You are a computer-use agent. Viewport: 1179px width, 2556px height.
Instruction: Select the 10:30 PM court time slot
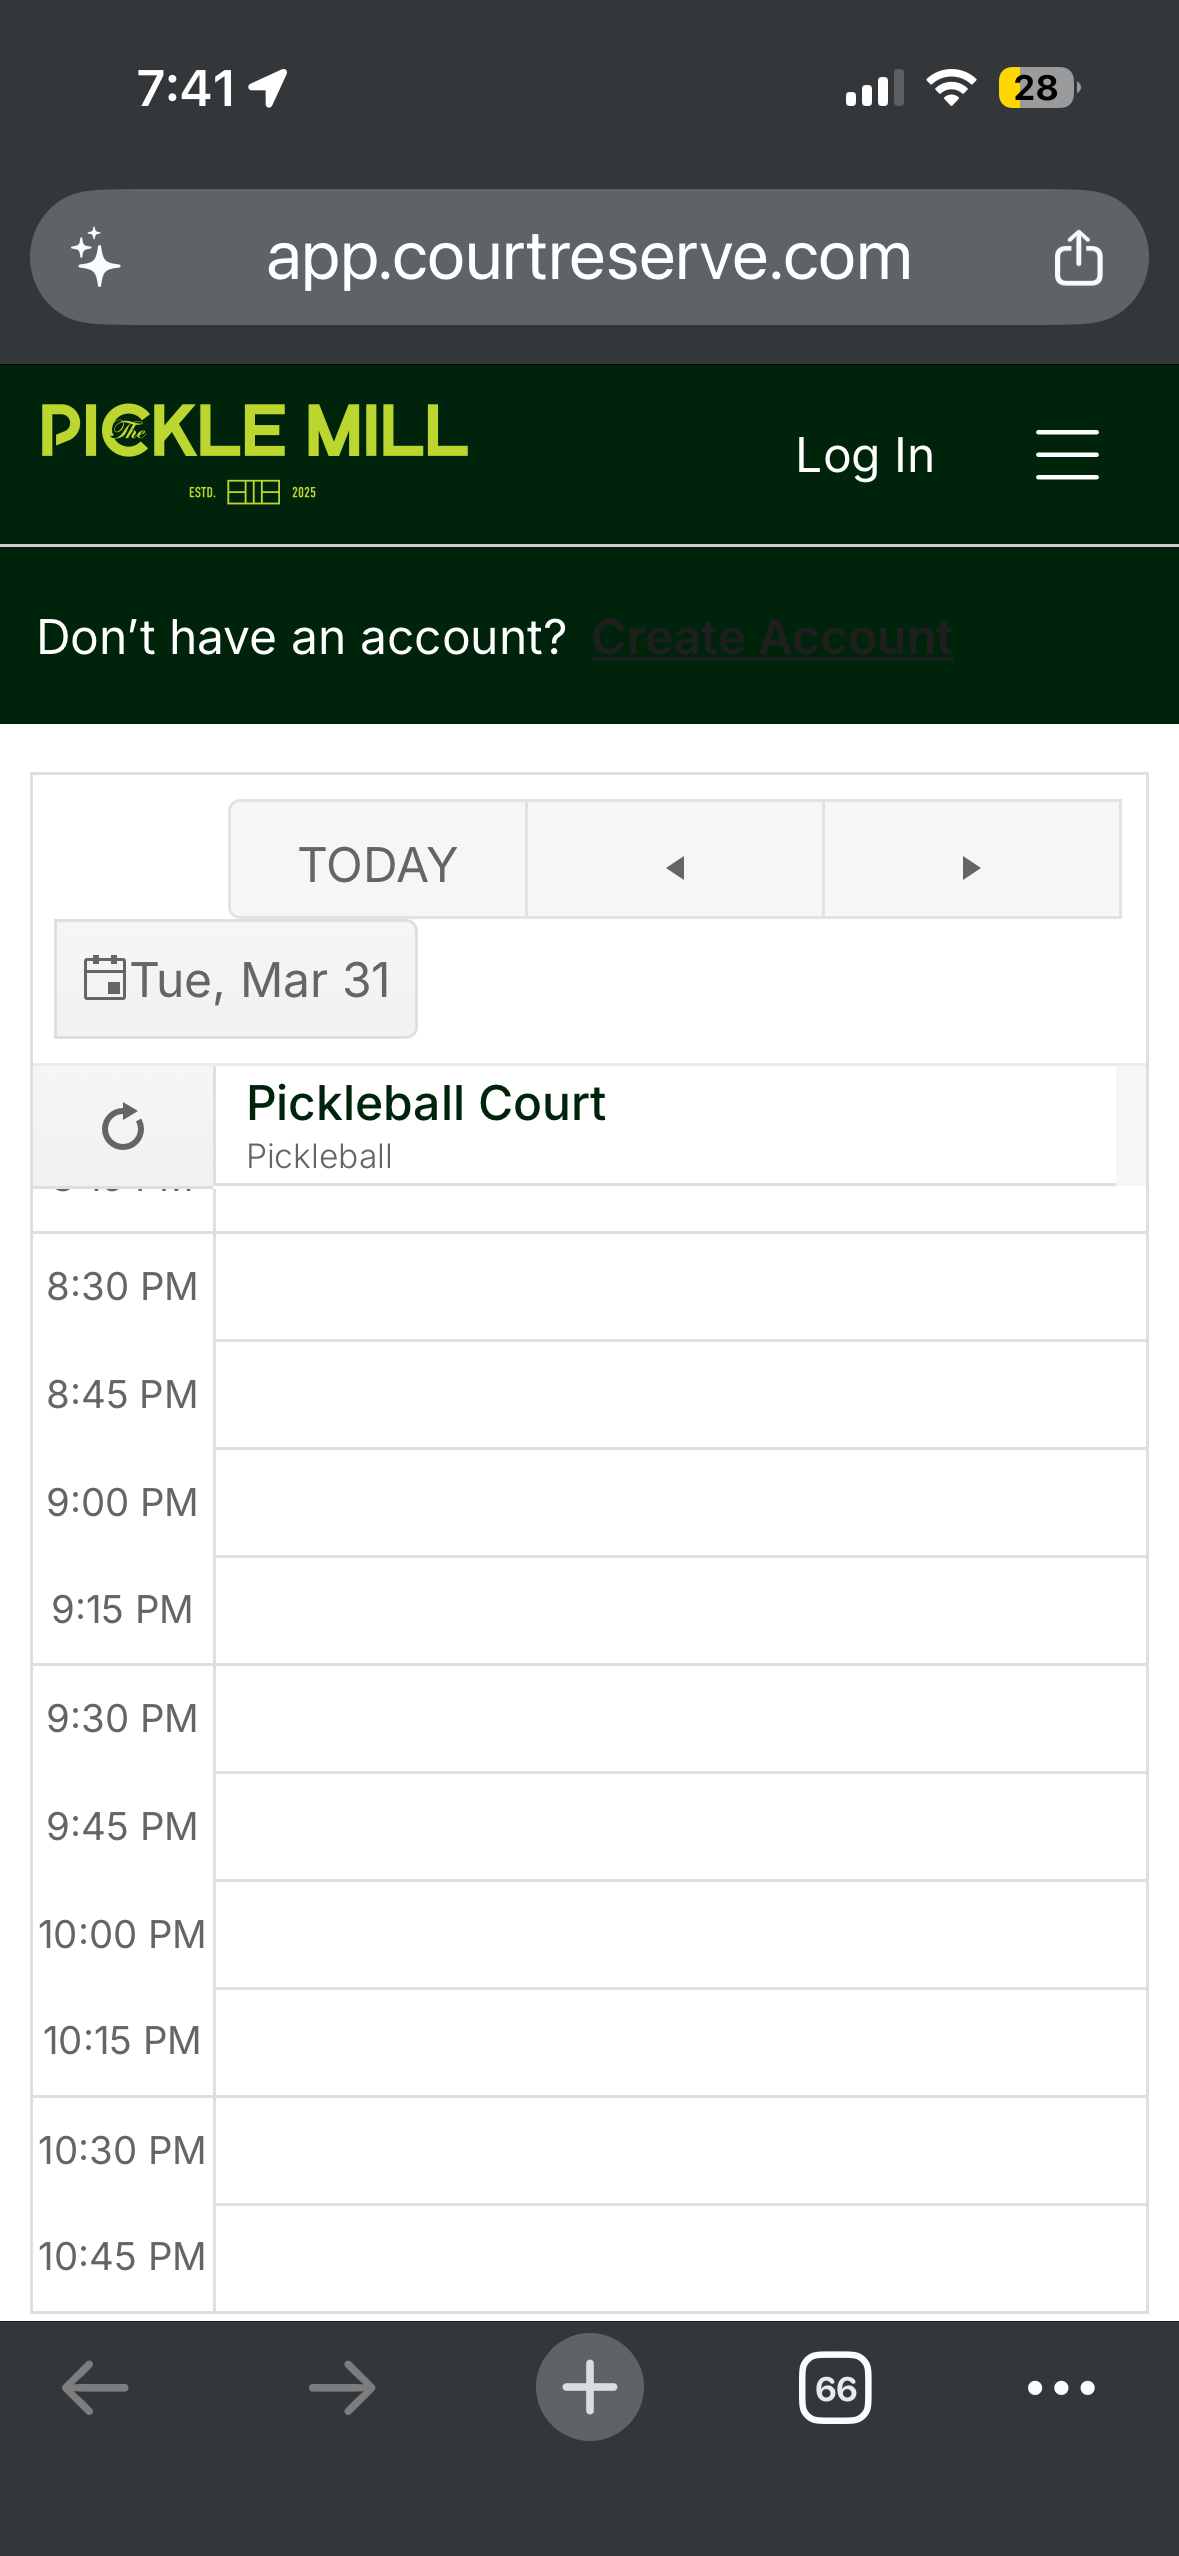click(680, 2150)
